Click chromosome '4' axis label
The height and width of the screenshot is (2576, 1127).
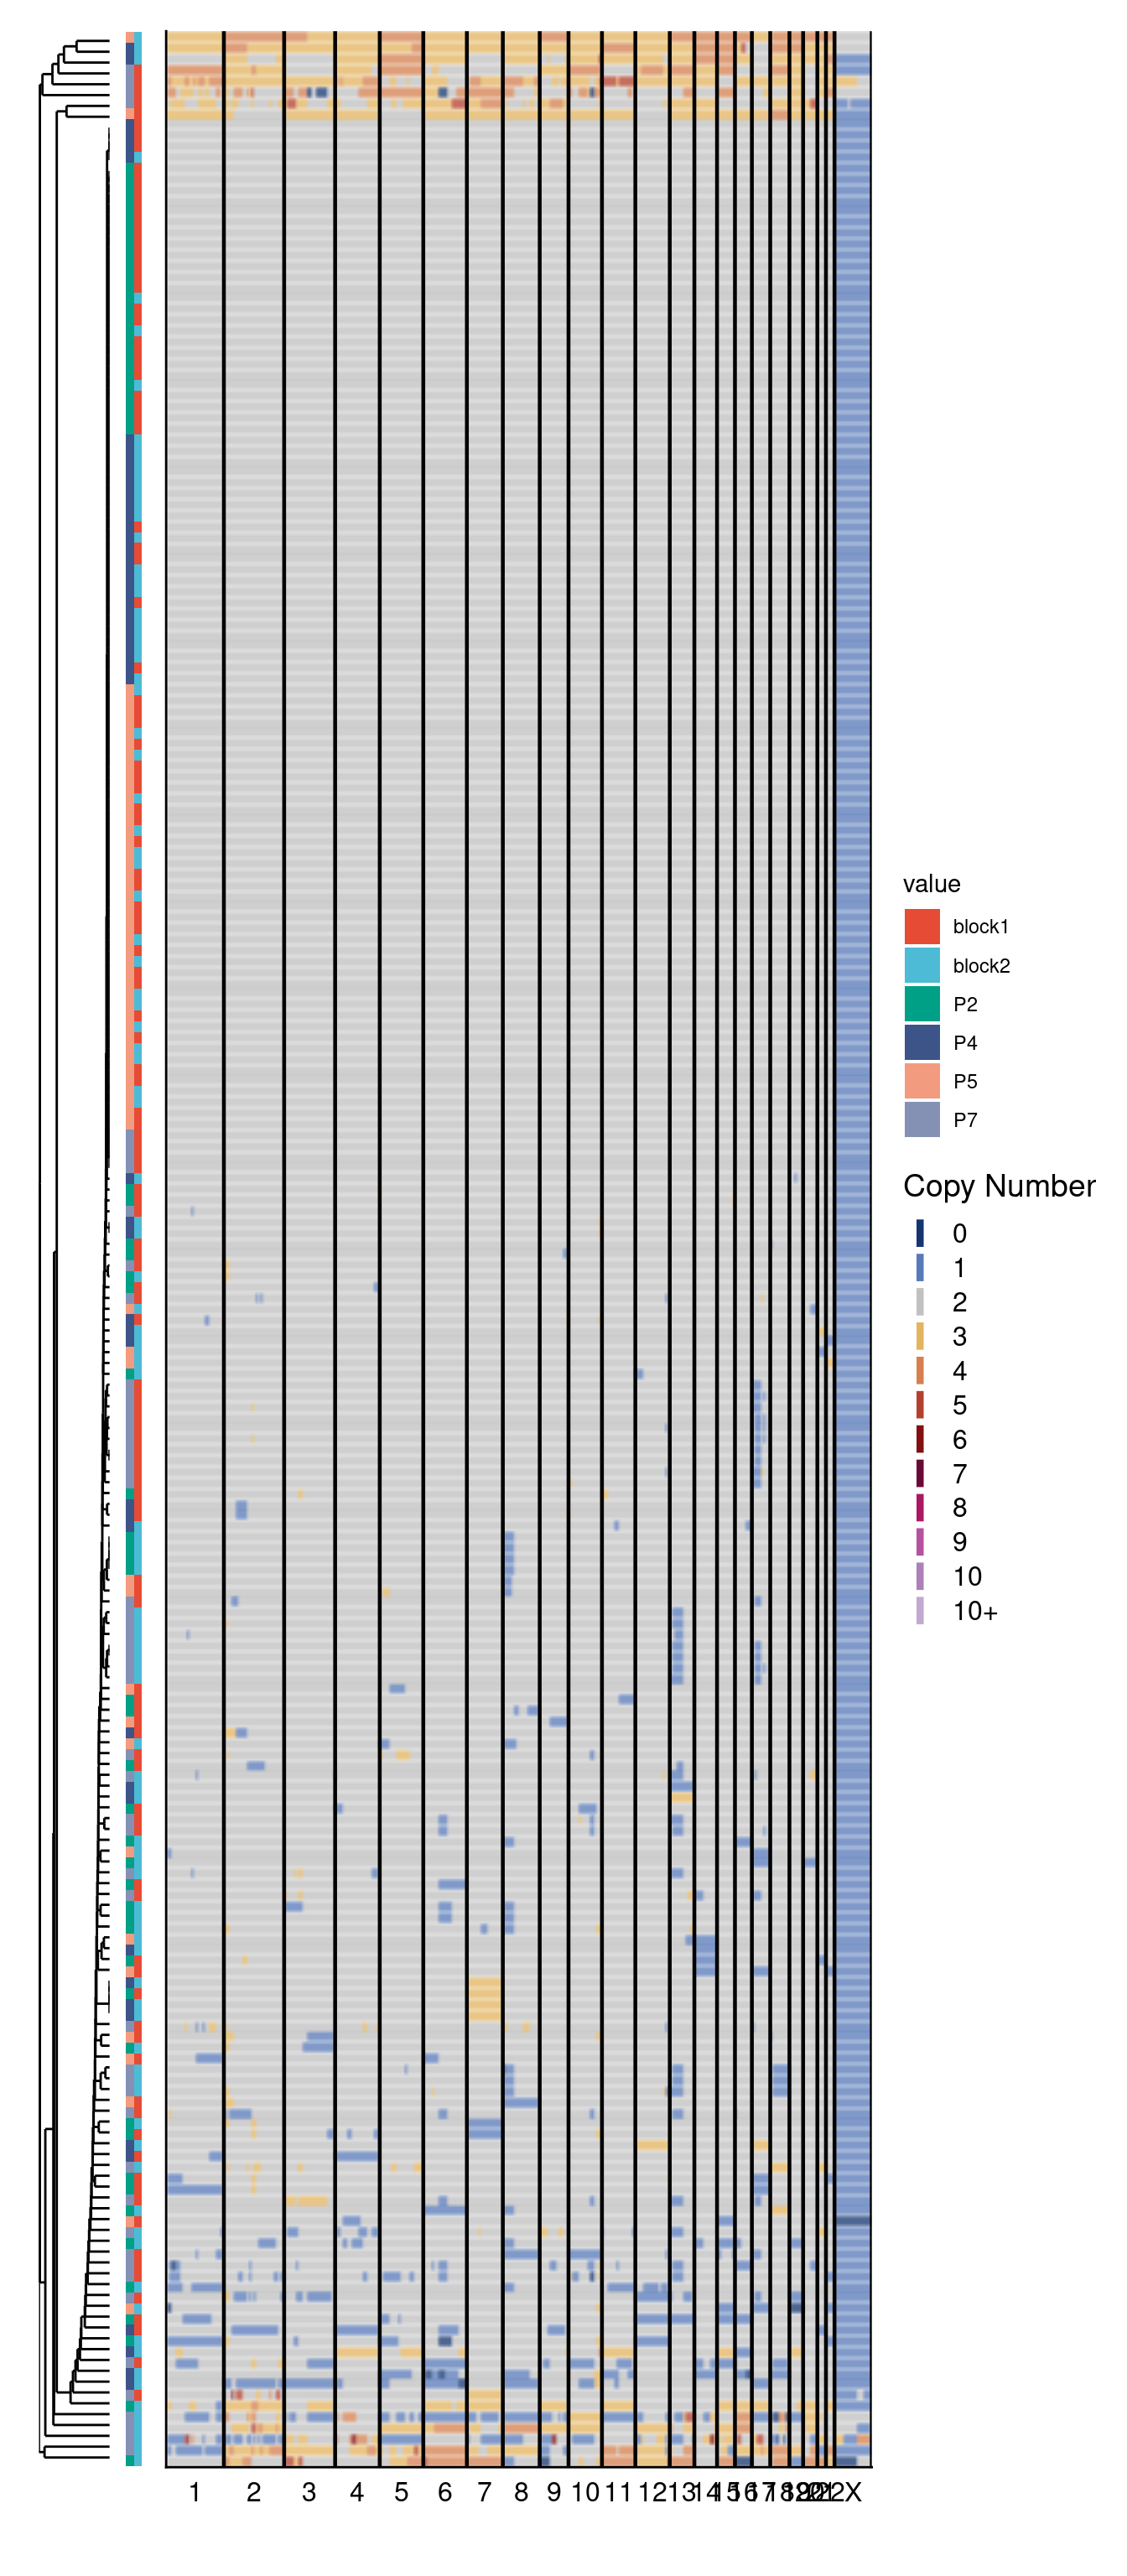tap(357, 2491)
